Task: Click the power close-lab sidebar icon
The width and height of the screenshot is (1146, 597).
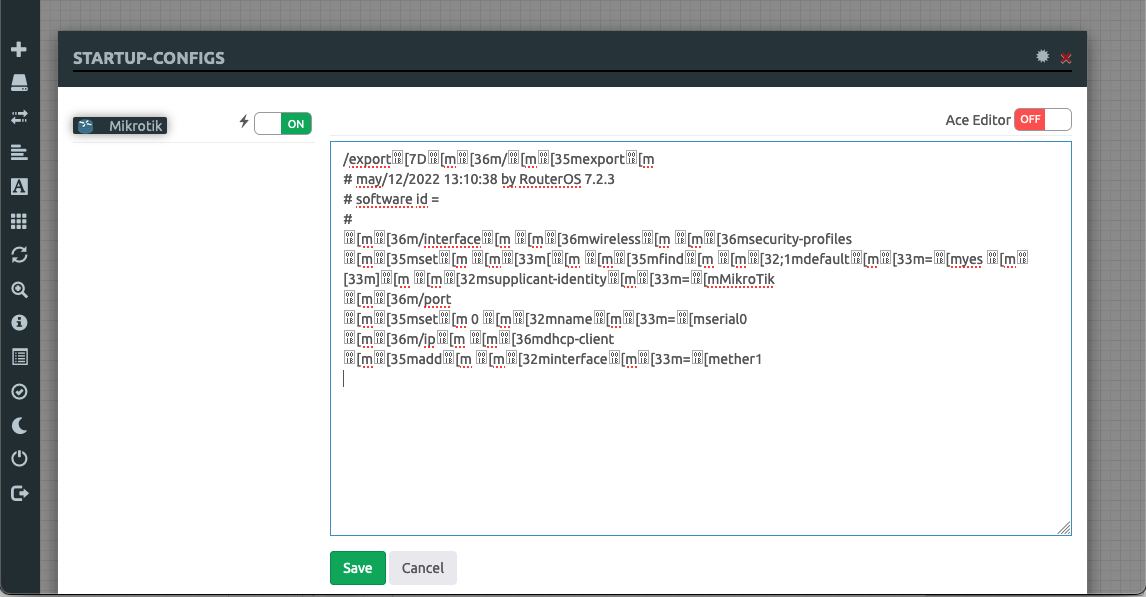Action: point(19,459)
